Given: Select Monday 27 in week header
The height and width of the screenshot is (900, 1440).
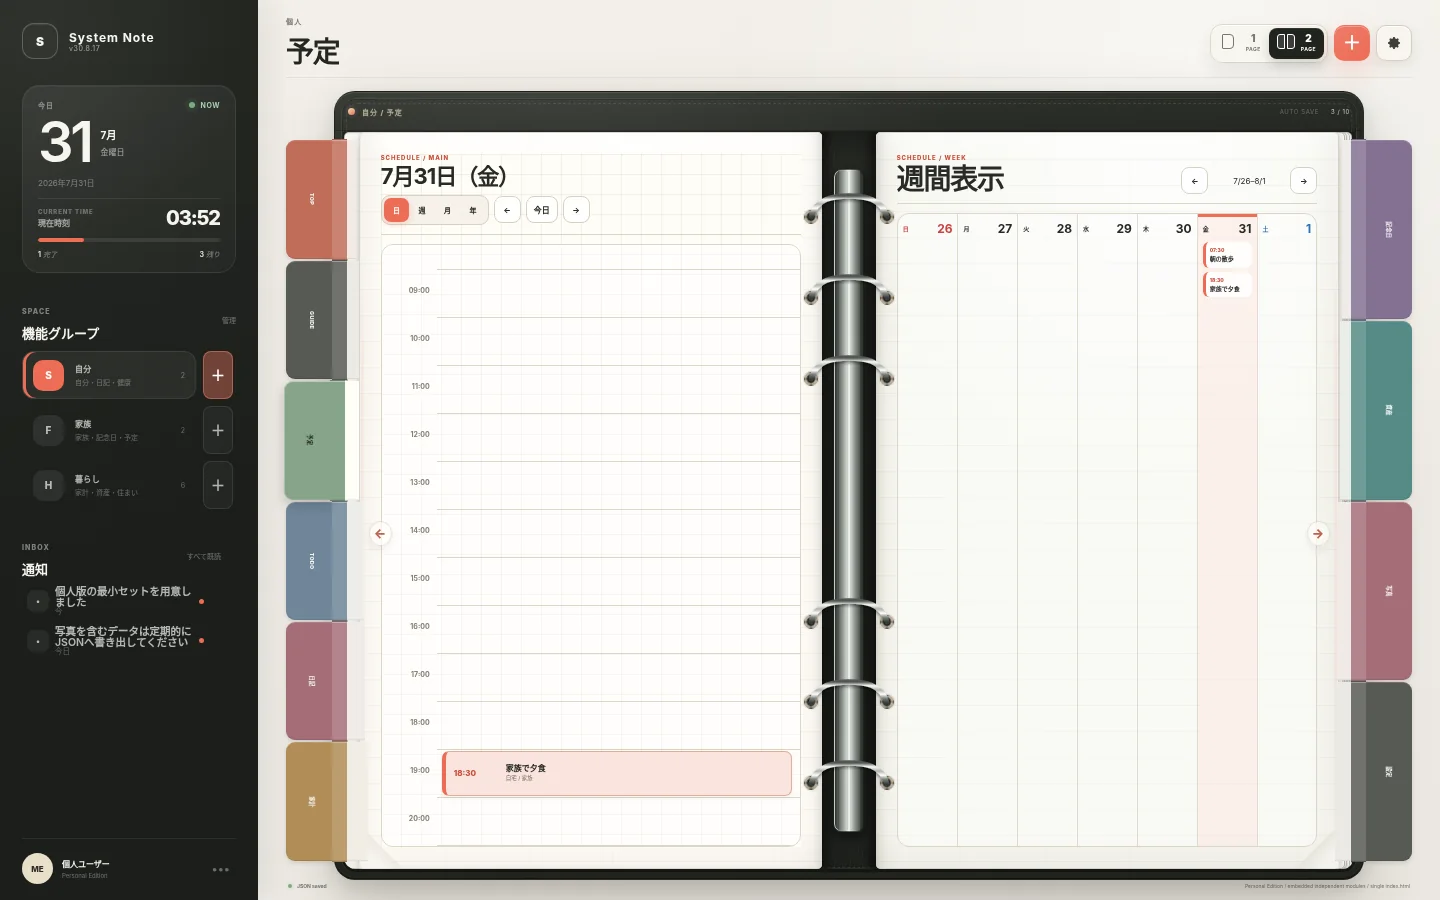Looking at the screenshot, I should [x=988, y=229].
